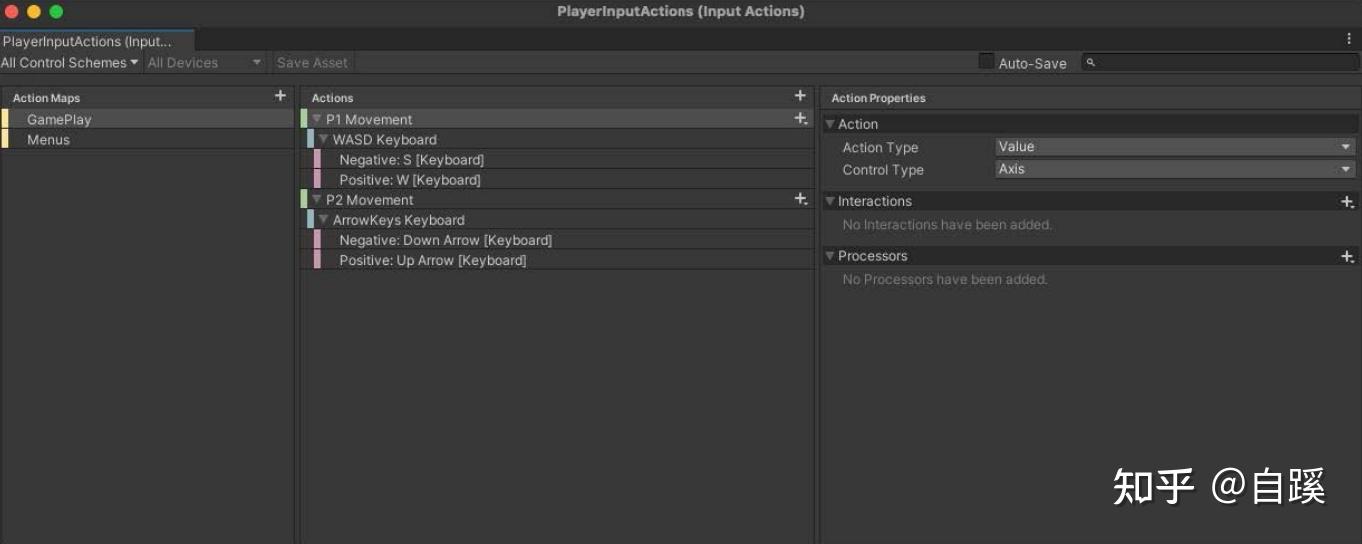Click the search magnifier icon
This screenshot has height=544, width=1362.
tap(1091, 63)
